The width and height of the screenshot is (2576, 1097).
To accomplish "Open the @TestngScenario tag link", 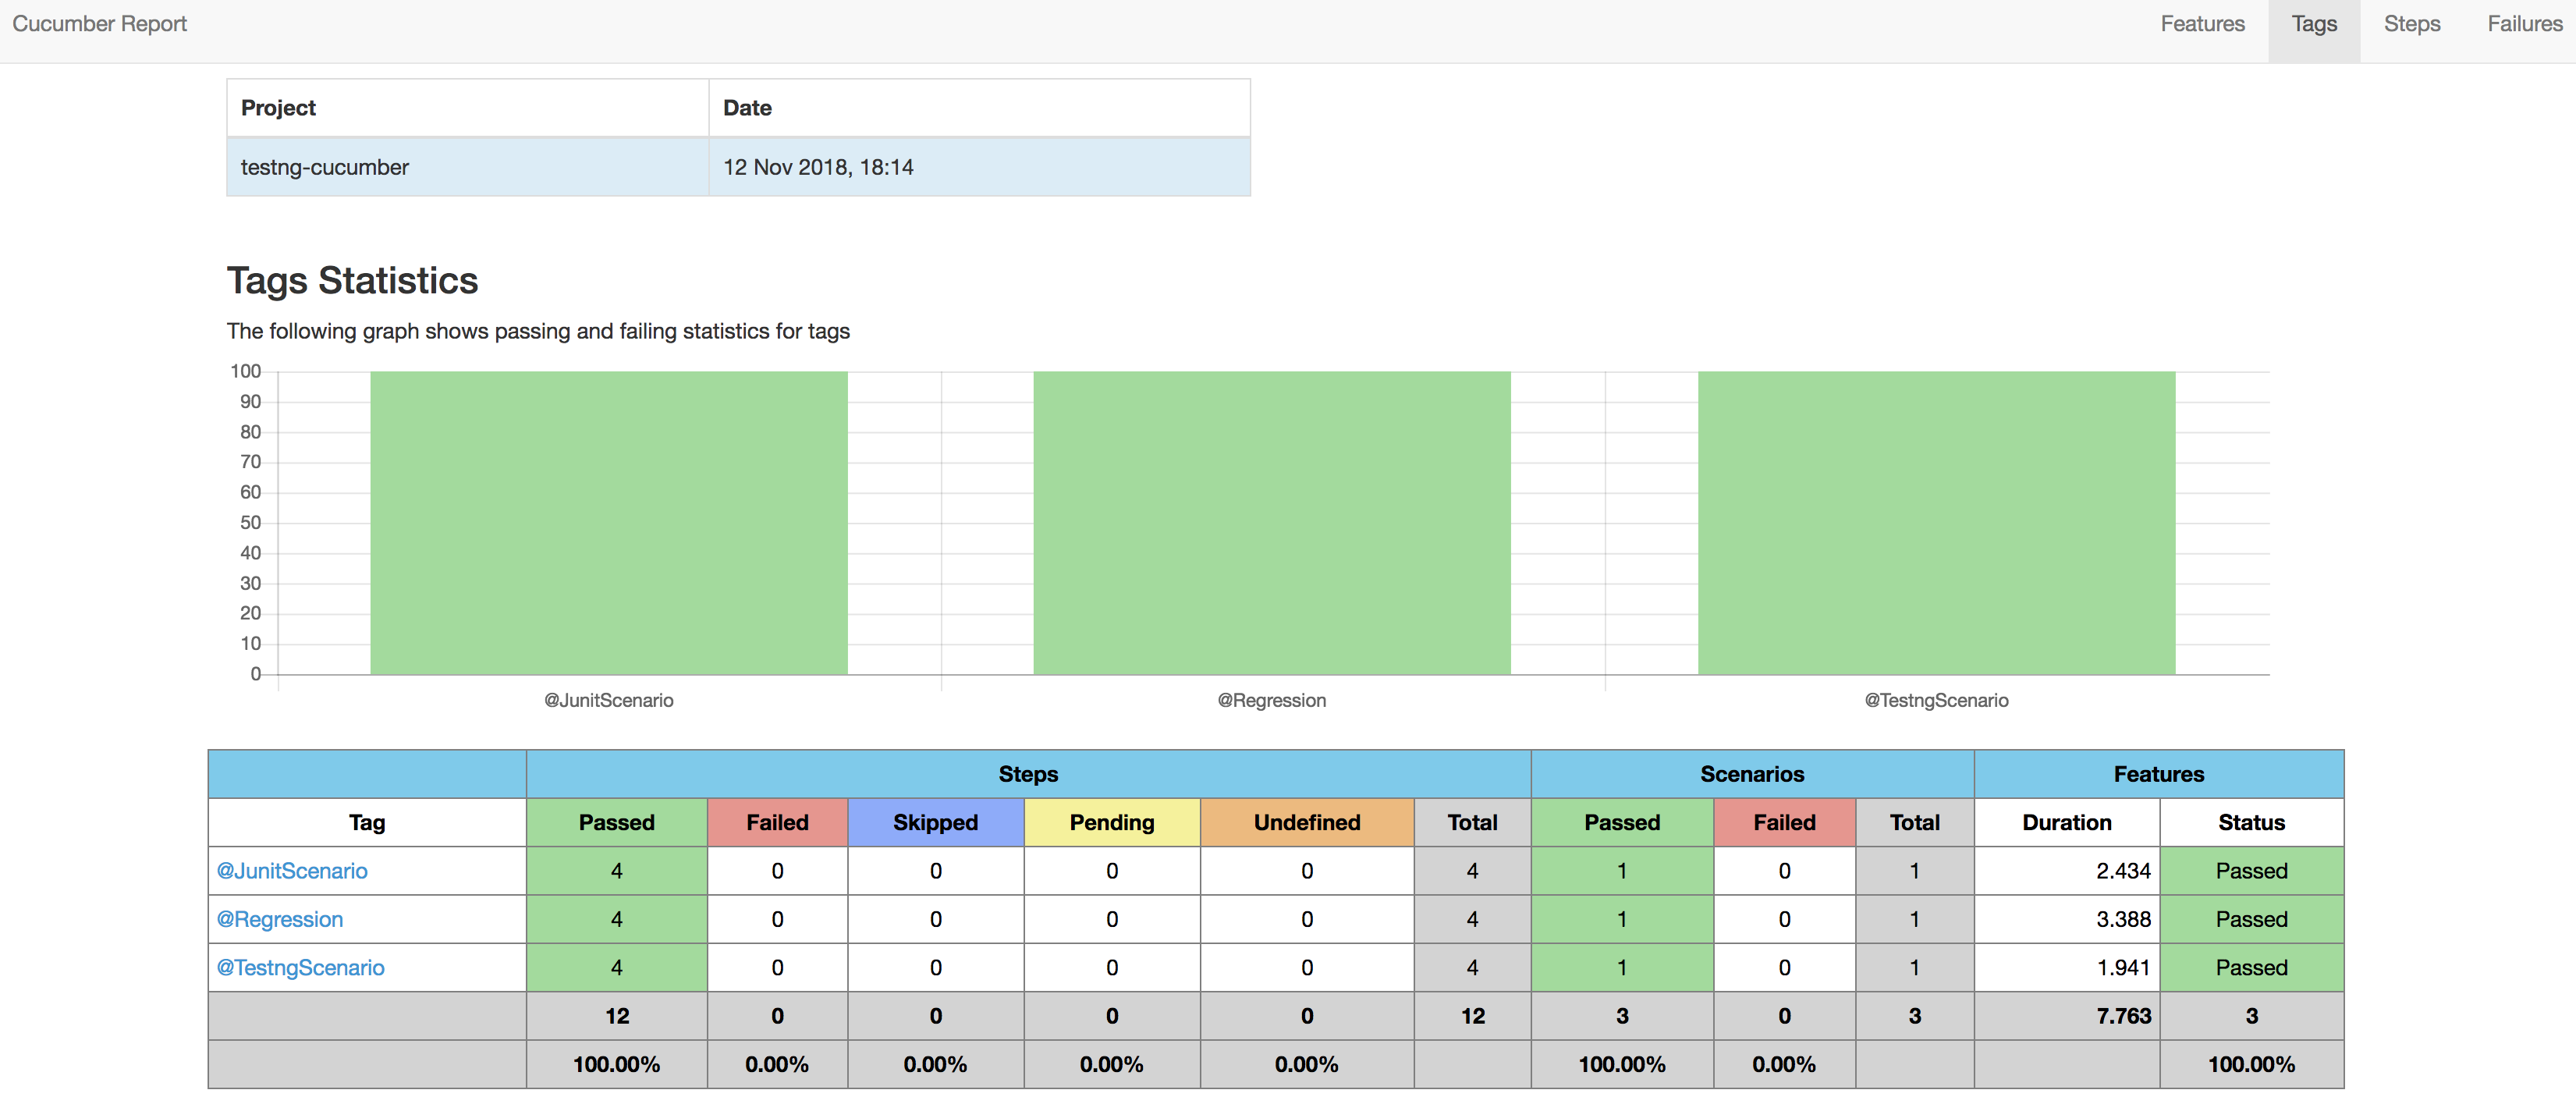I will pyautogui.click(x=301, y=967).
